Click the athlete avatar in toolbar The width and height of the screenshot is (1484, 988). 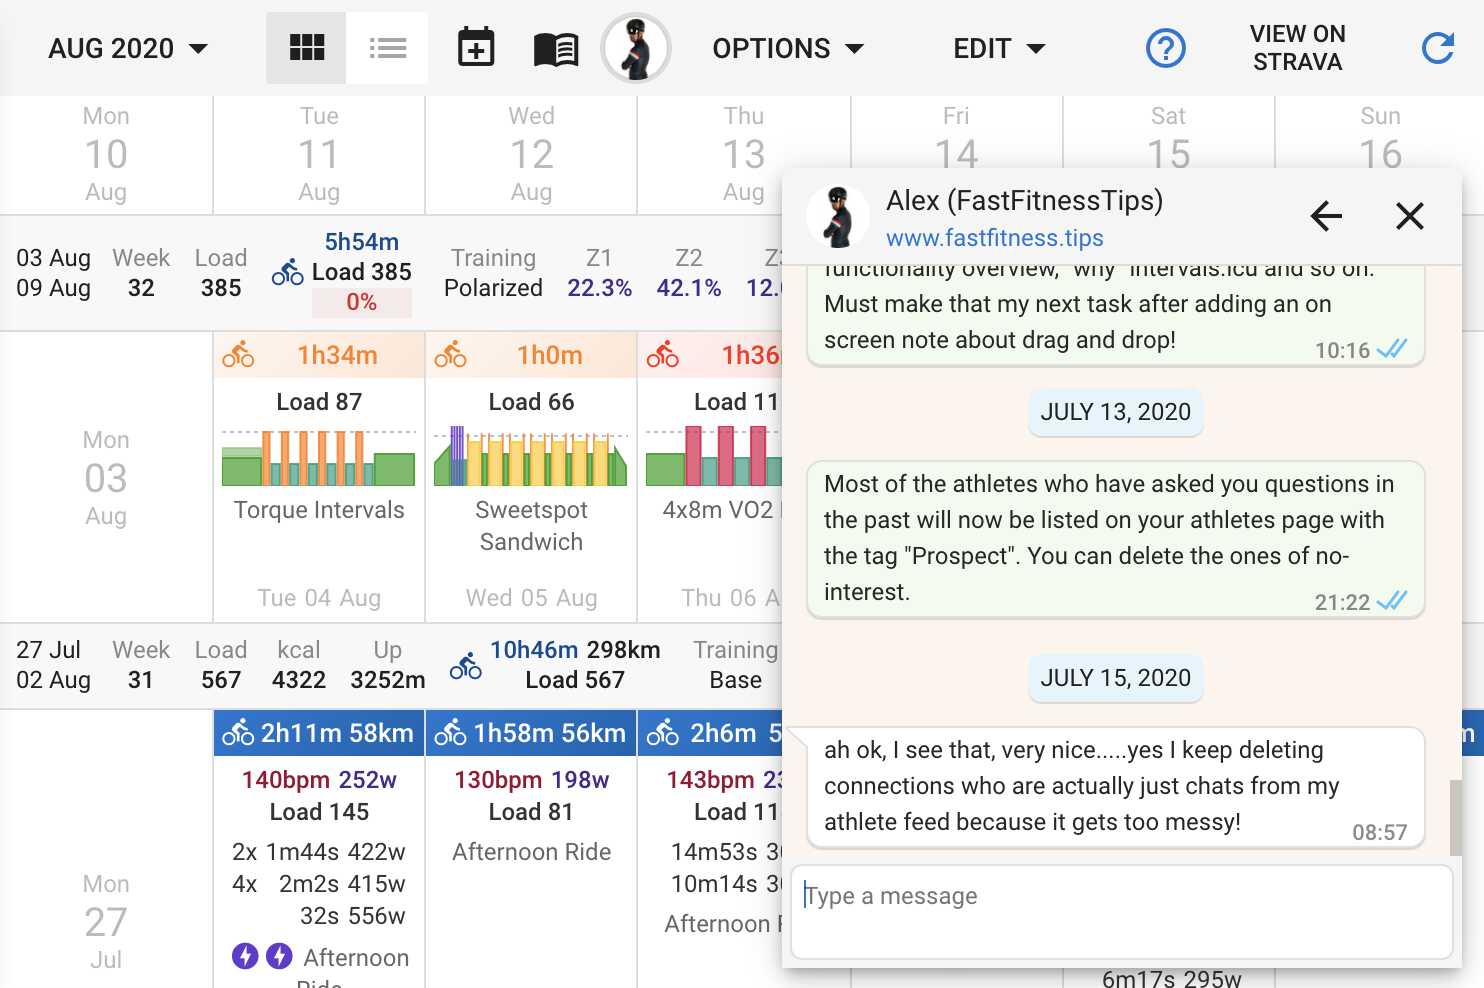tap(636, 48)
